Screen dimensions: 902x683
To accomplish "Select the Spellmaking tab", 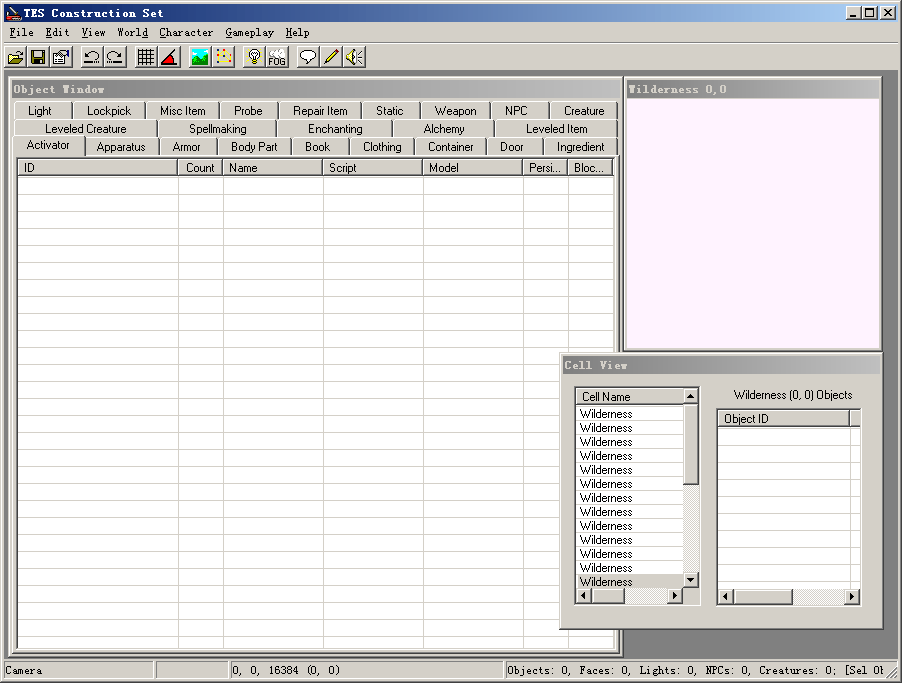I will pyautogui.click(x=217, y=129).
